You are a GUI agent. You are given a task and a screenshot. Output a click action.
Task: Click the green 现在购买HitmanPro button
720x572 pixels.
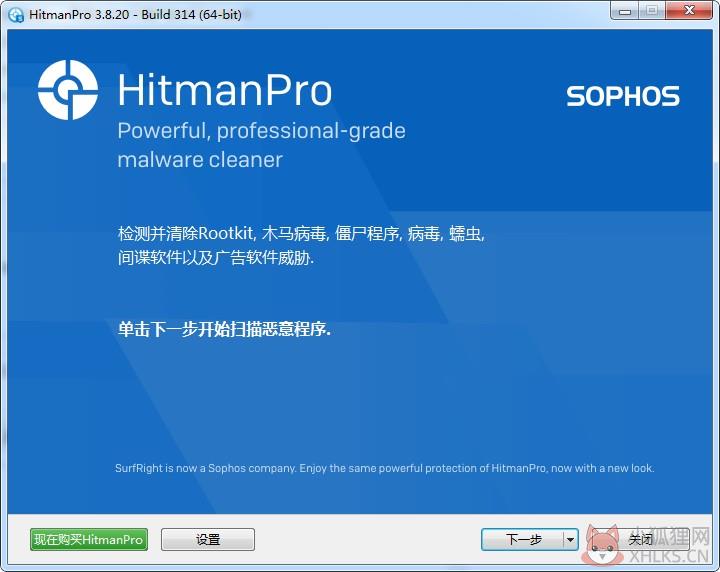(x=89, y=539)
